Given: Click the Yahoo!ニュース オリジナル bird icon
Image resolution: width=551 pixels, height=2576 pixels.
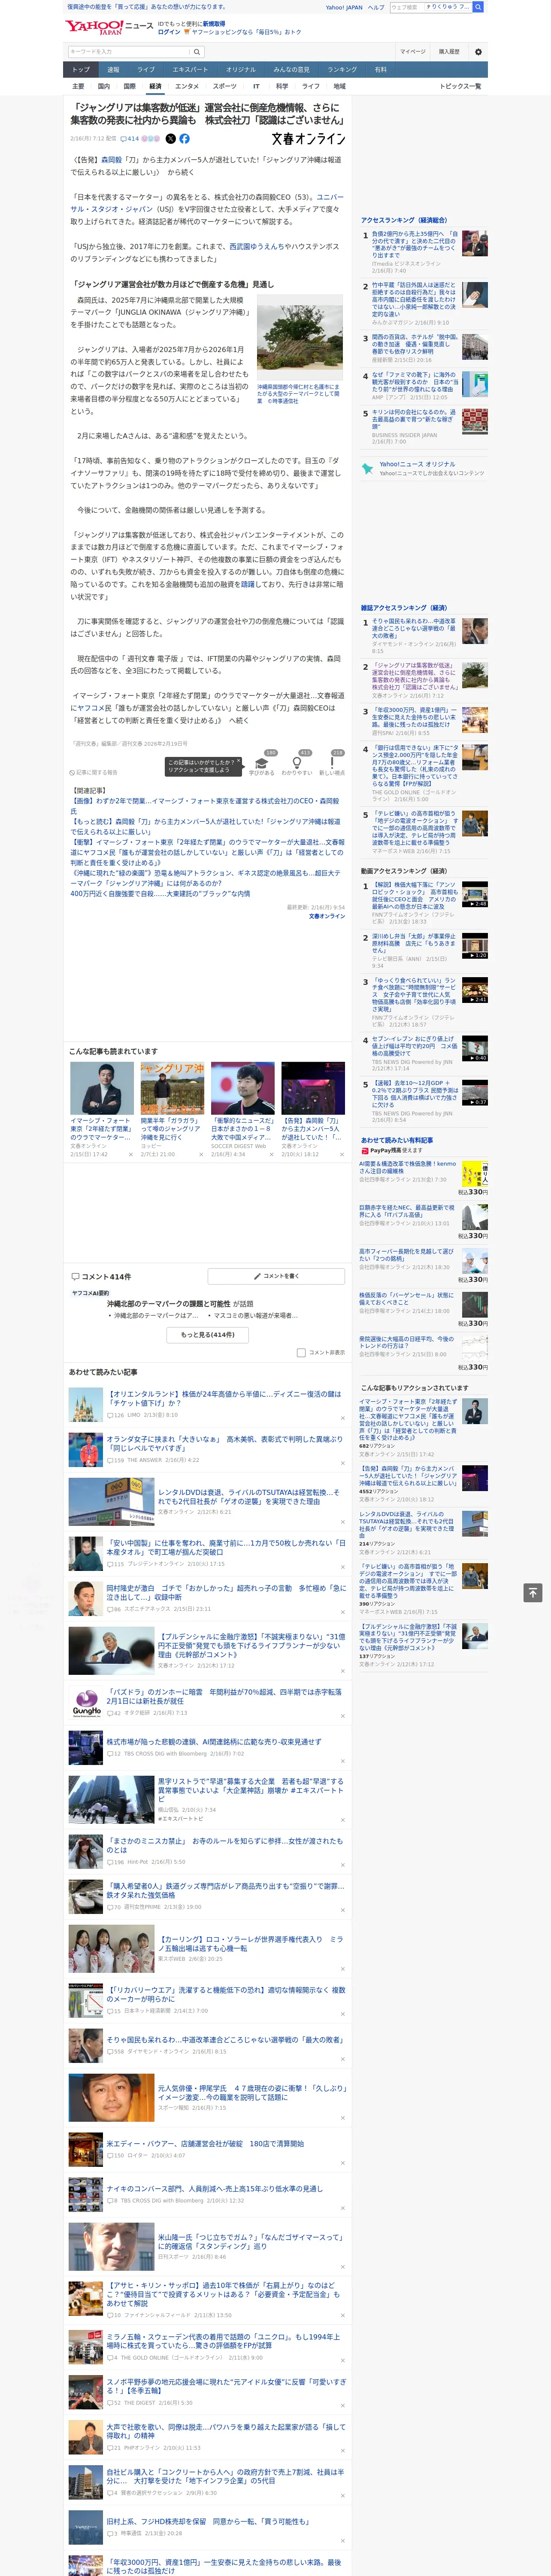Looking at the screenshot, I should click(368, 468).
